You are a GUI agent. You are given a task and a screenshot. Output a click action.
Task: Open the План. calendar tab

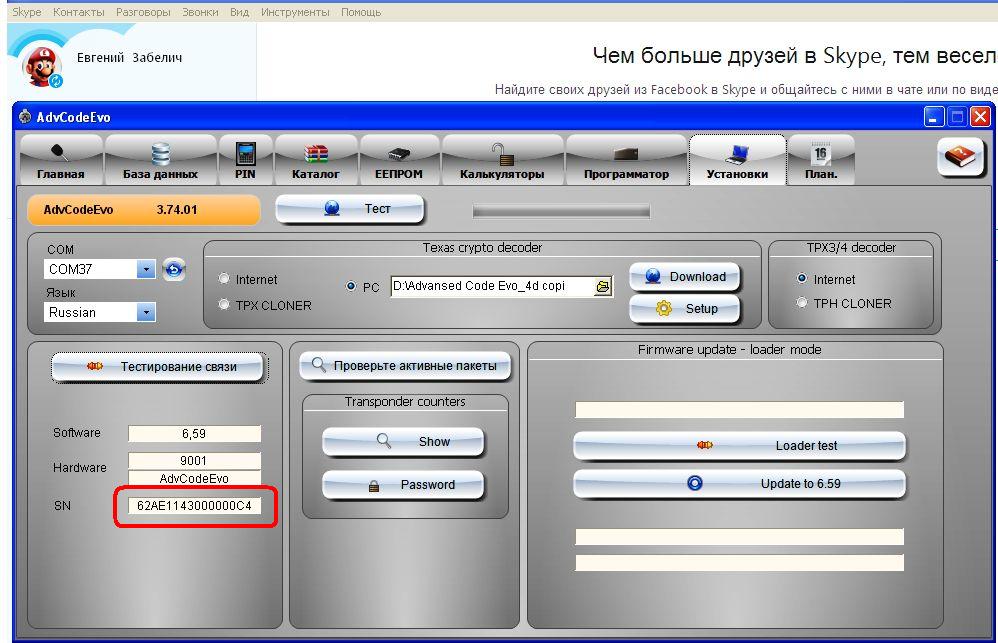point(821,160)
